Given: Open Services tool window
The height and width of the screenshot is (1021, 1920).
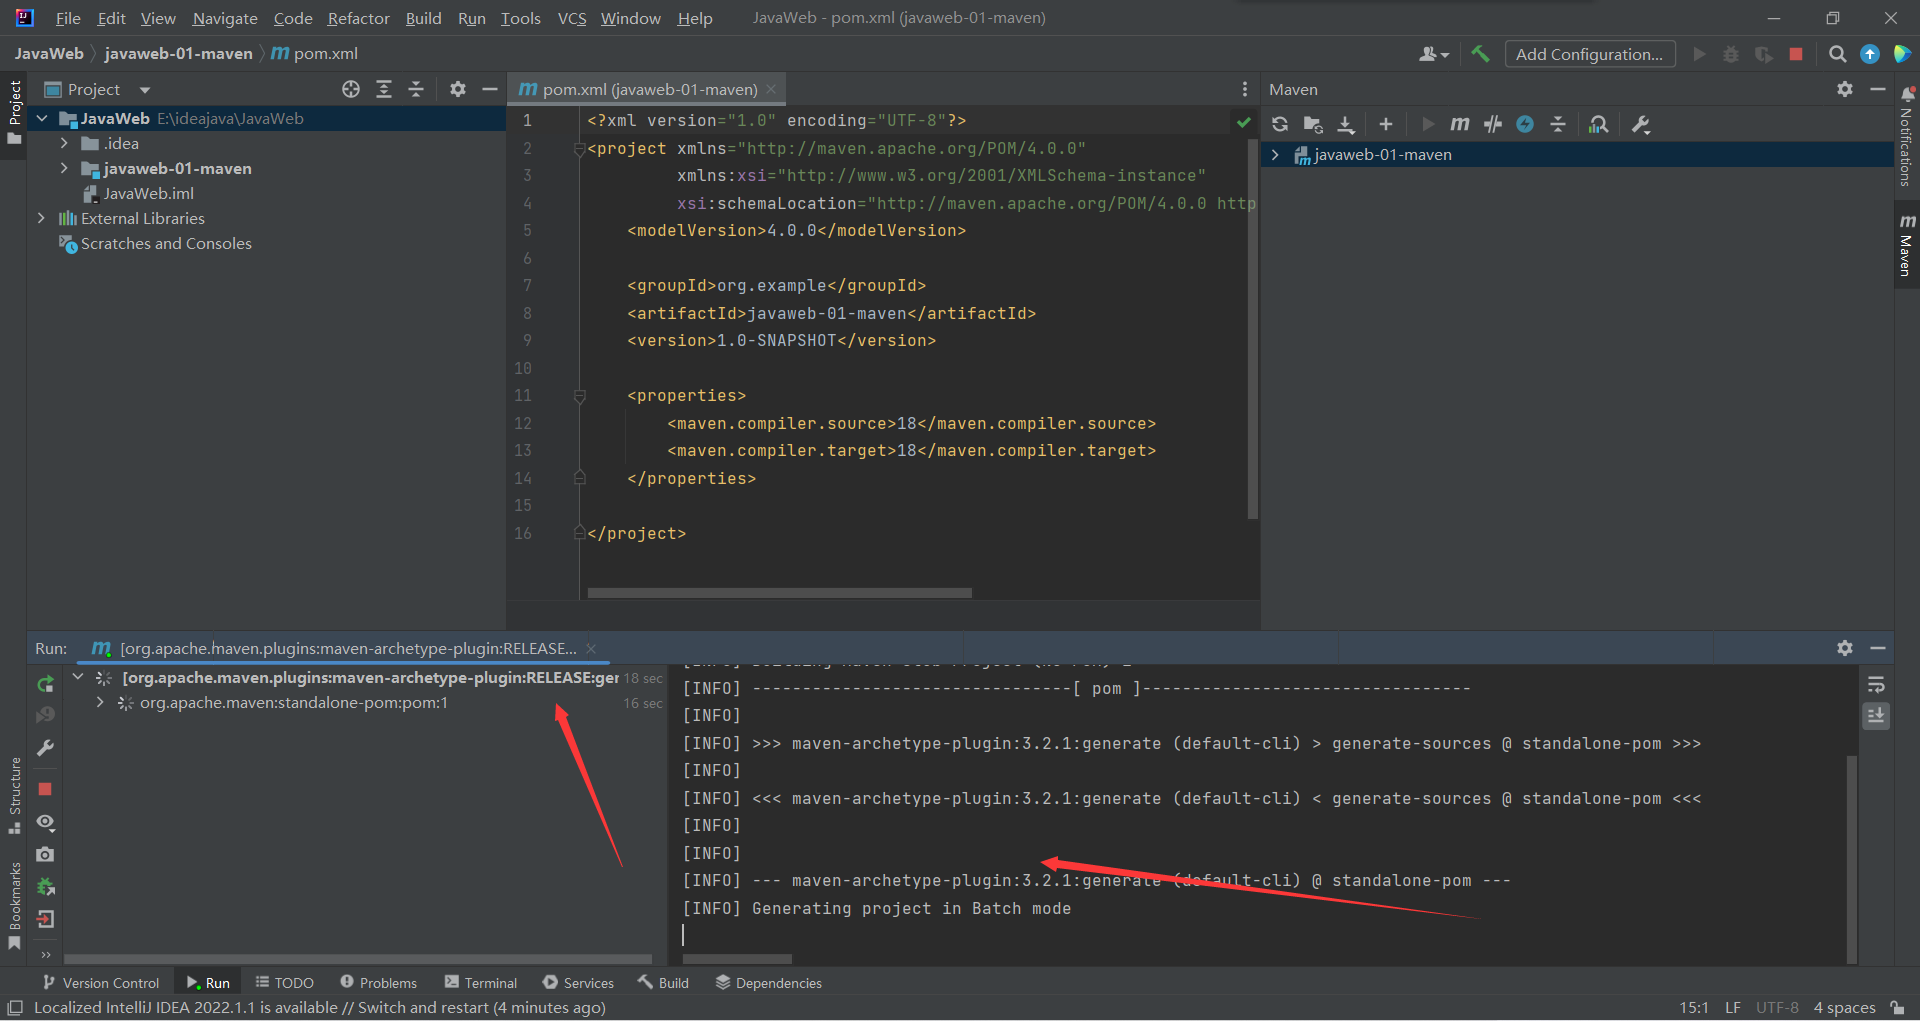Looking at the screenshot, I should point(578,983).
